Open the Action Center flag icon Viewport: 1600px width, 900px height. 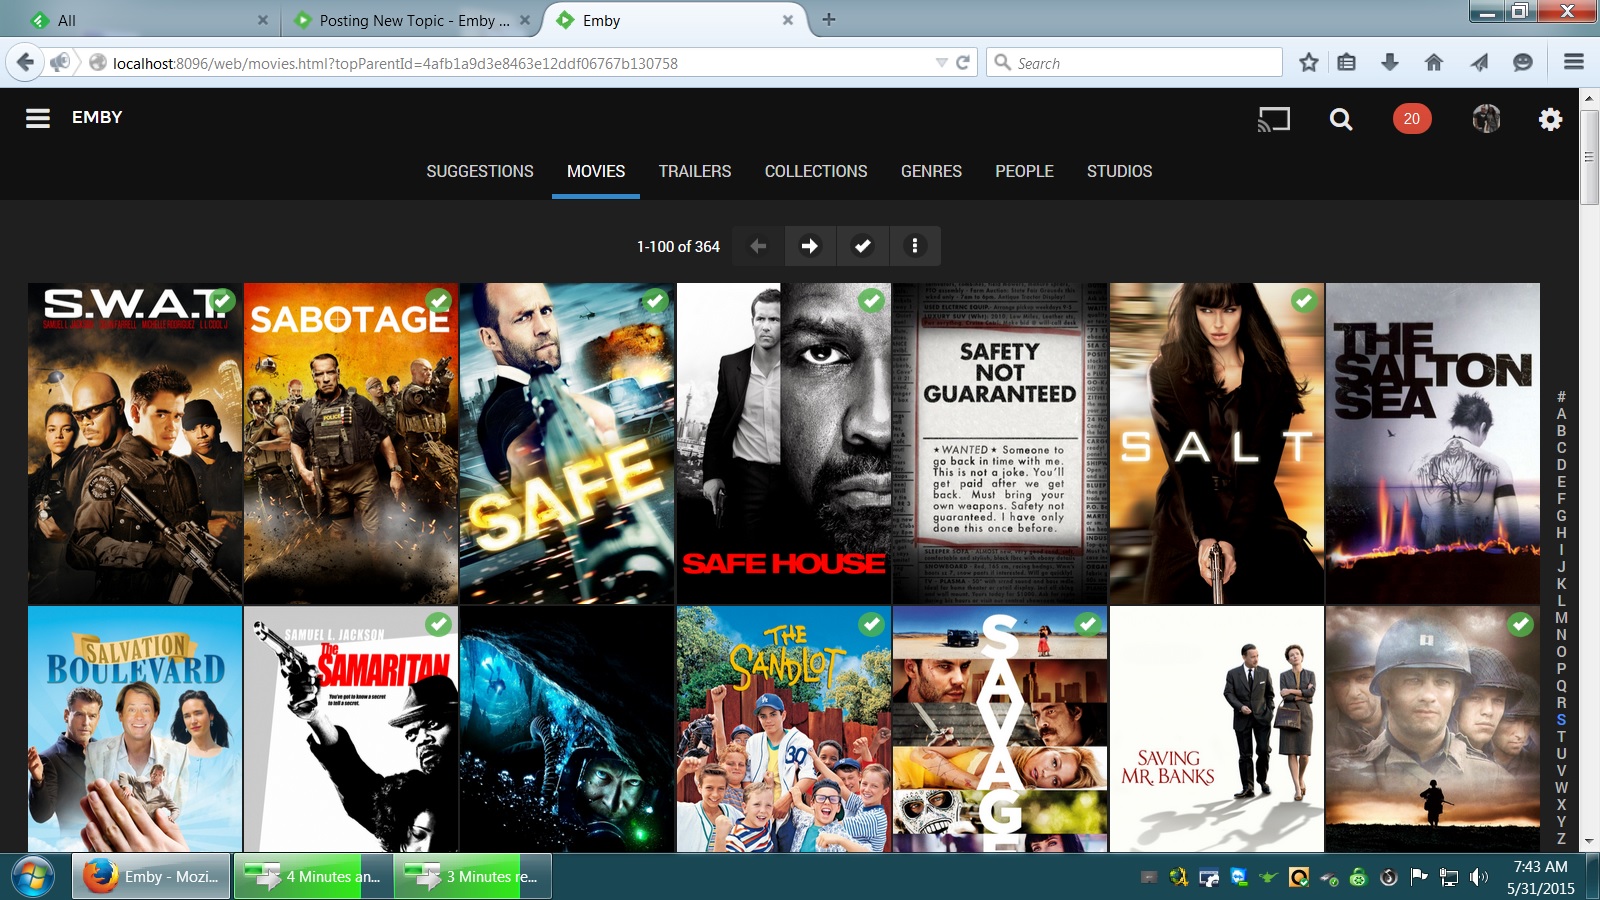coord(1418,877)
